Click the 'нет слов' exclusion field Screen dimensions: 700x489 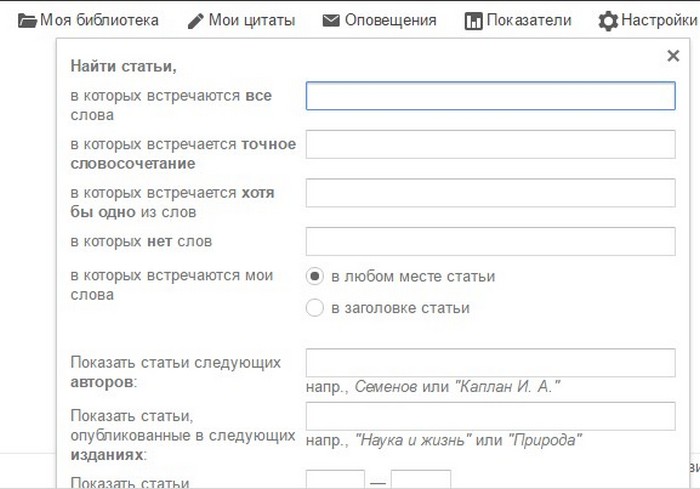(x=490, y=241)
